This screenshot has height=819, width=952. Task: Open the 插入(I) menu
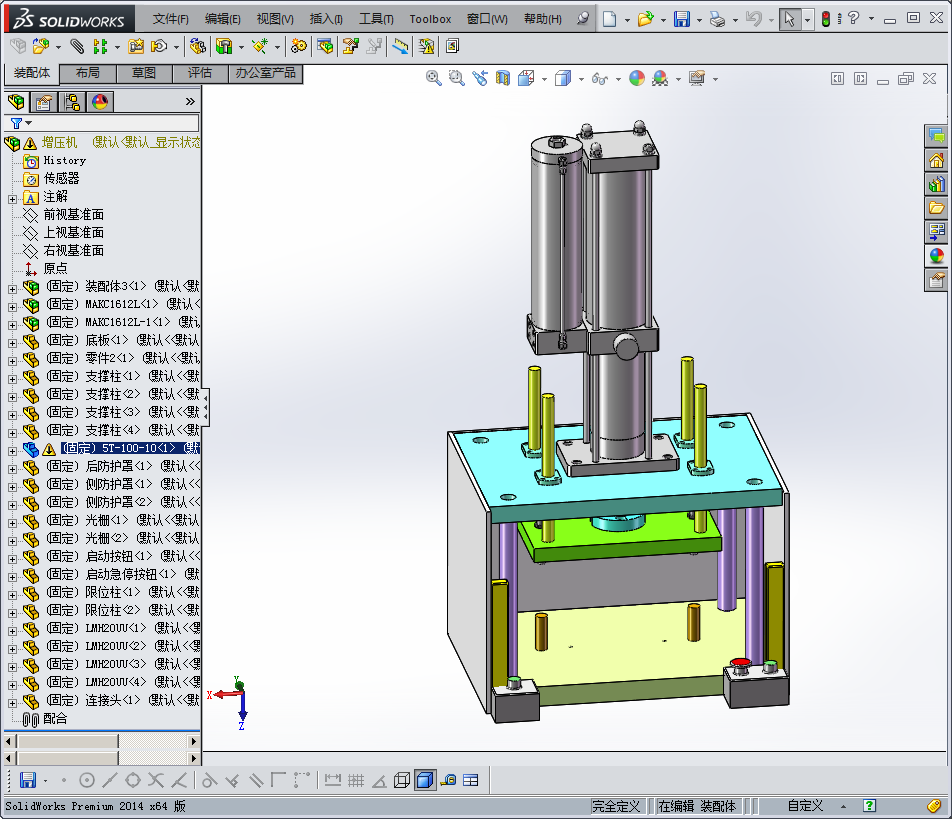tap(326, 19)
